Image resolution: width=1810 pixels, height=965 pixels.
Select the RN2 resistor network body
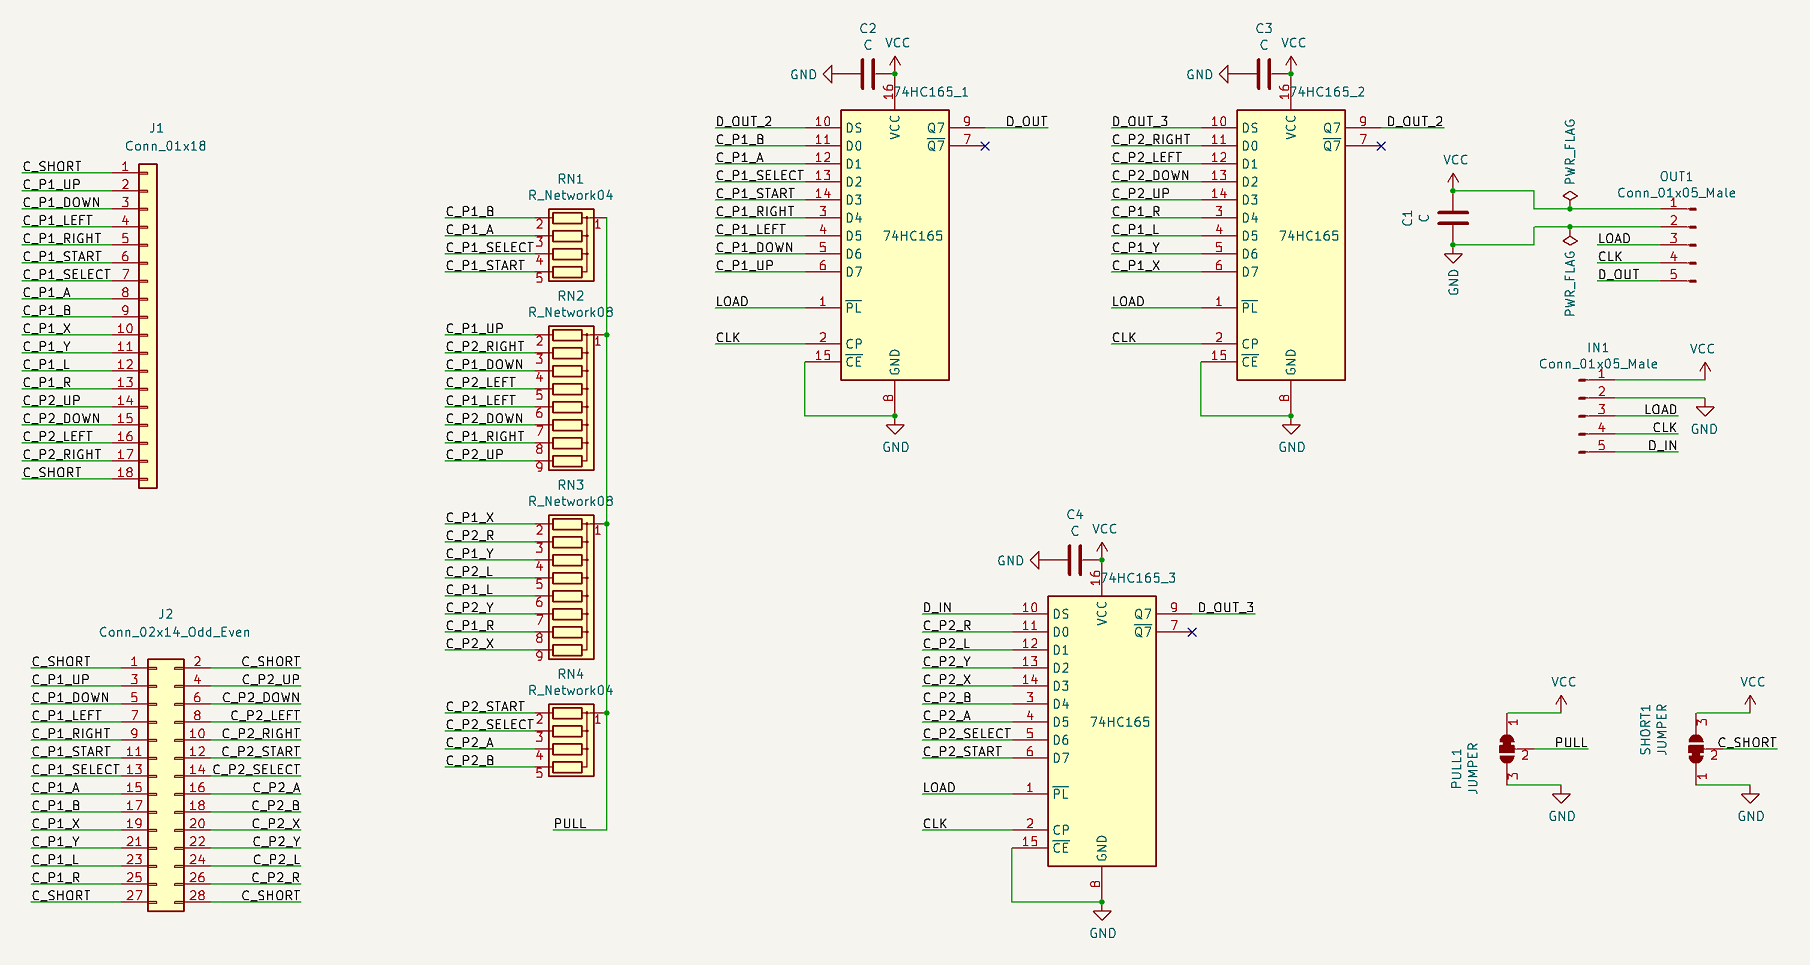(x=571, y=398)
